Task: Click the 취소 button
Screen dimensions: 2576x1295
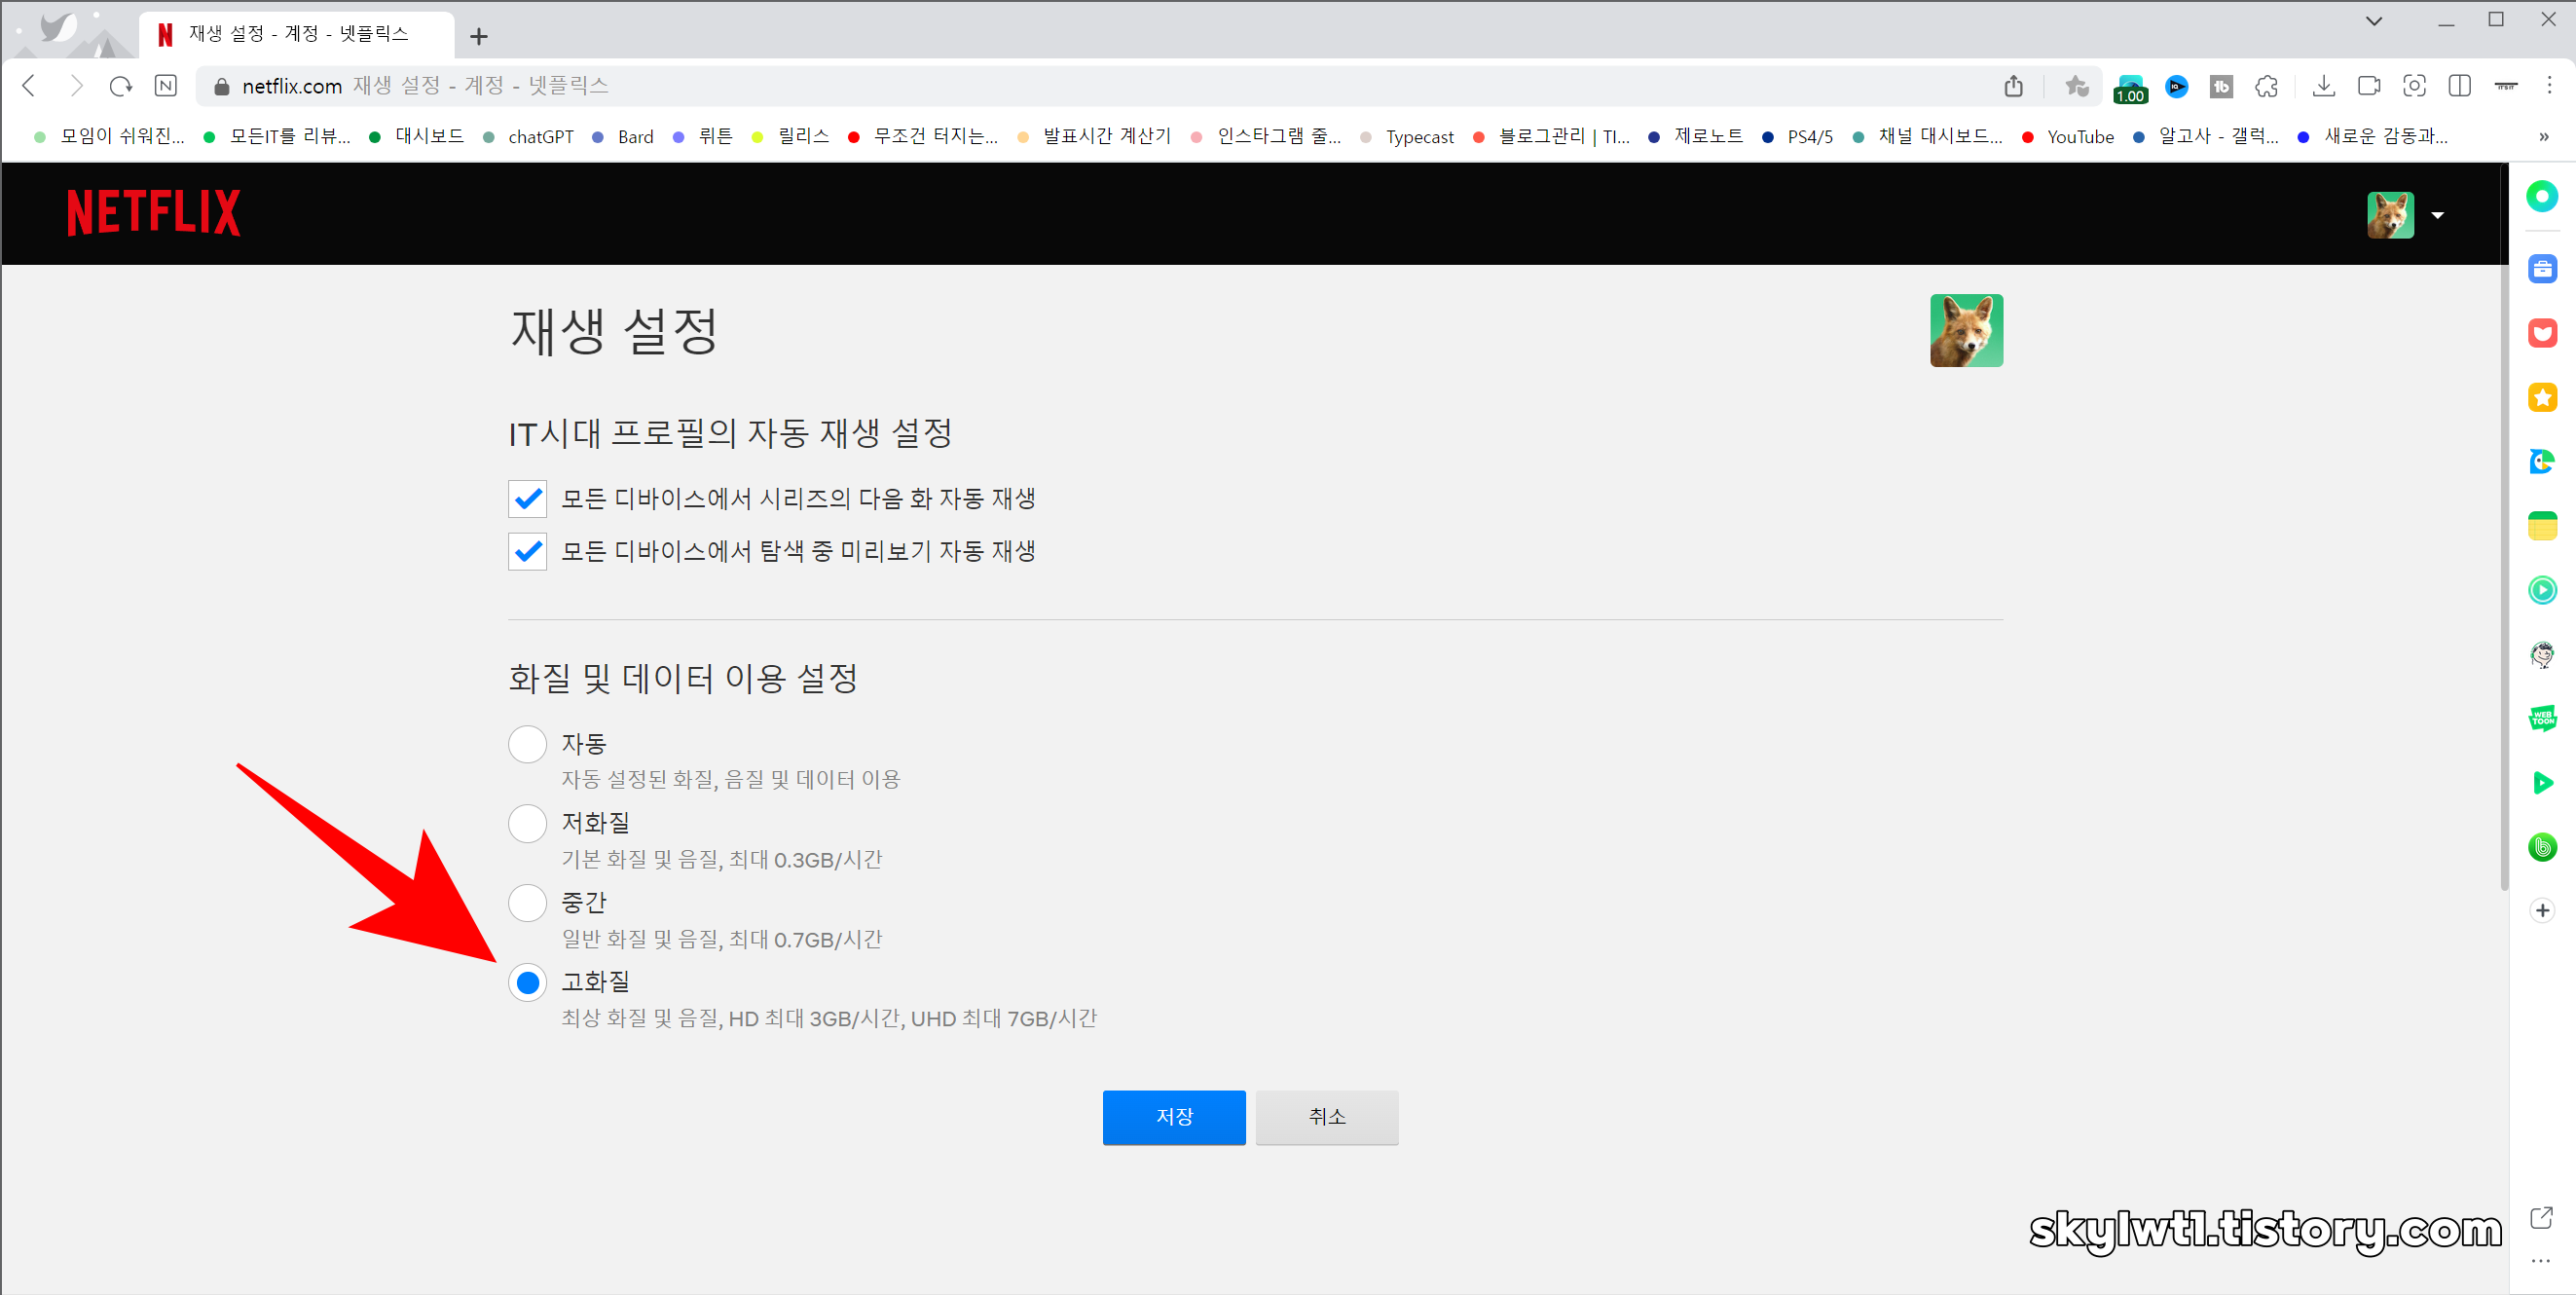Action: 1327,1117
